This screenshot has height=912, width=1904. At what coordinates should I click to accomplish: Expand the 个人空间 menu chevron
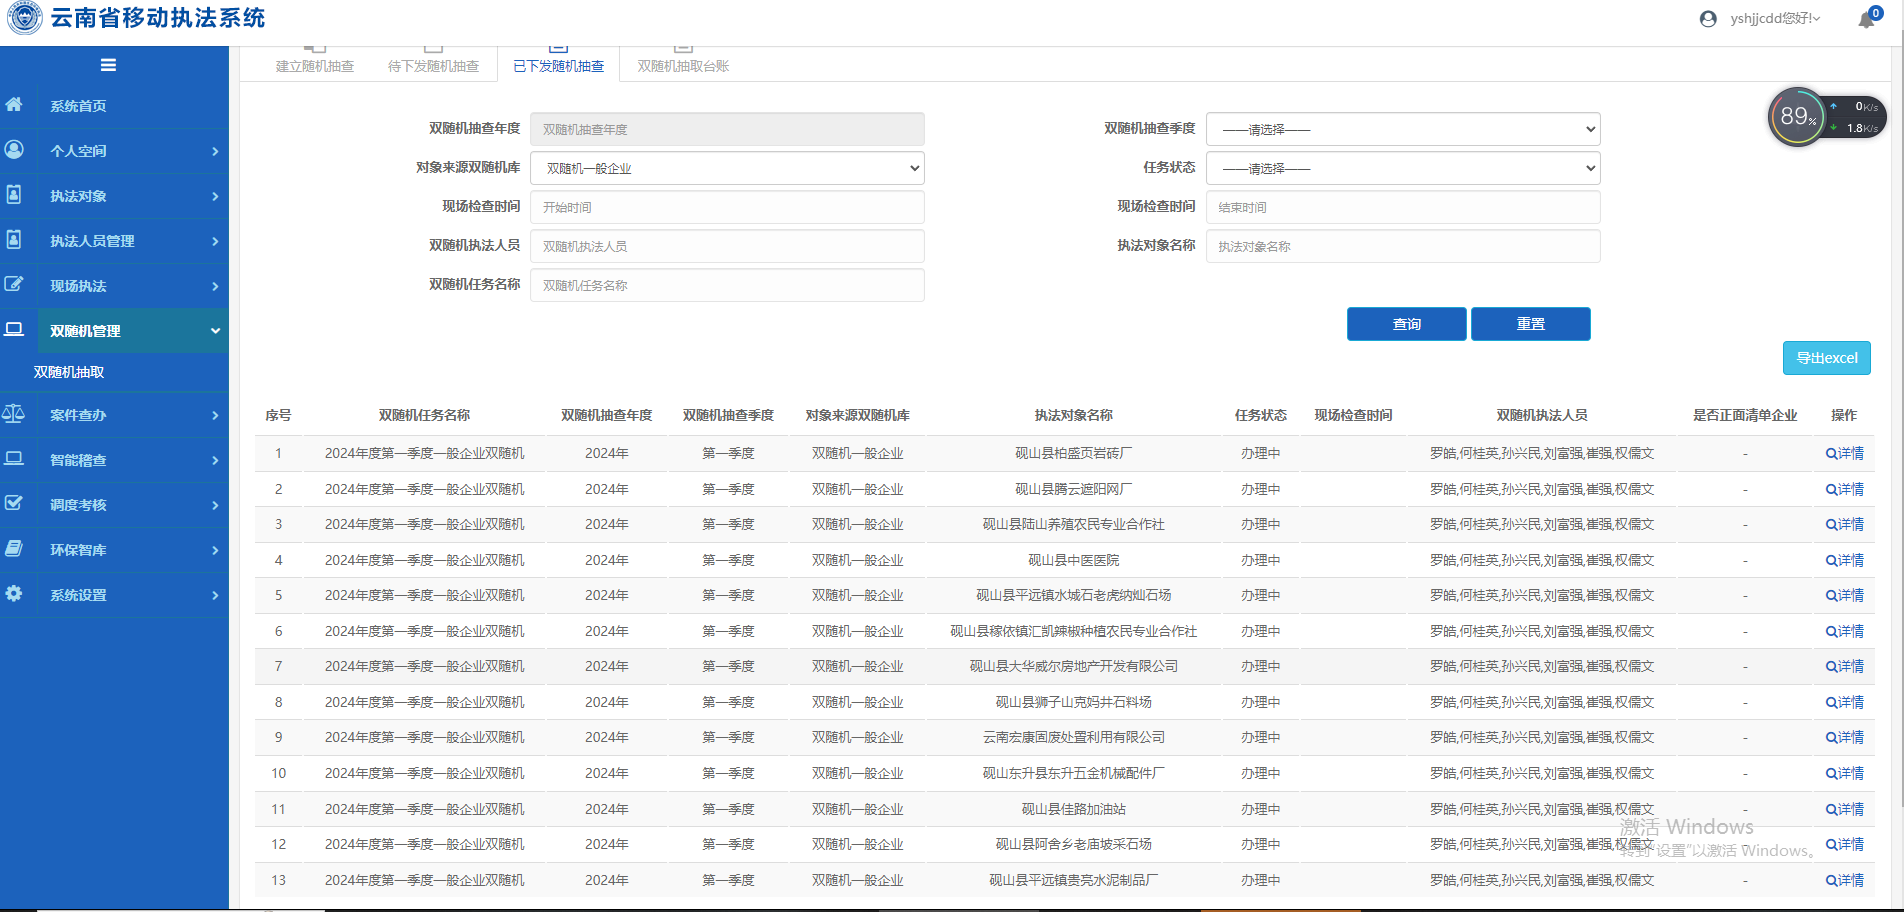[215, 151]
